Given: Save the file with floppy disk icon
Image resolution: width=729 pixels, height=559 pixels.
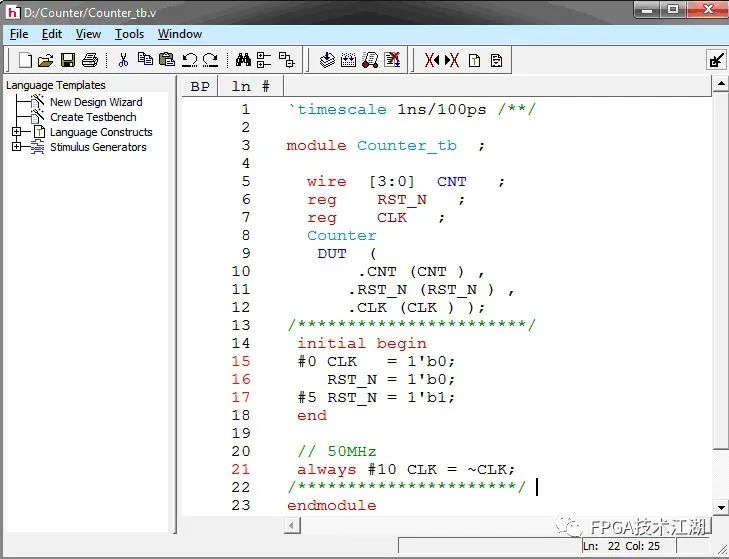Looking at the screenshot, I should [x=68, y=60].
